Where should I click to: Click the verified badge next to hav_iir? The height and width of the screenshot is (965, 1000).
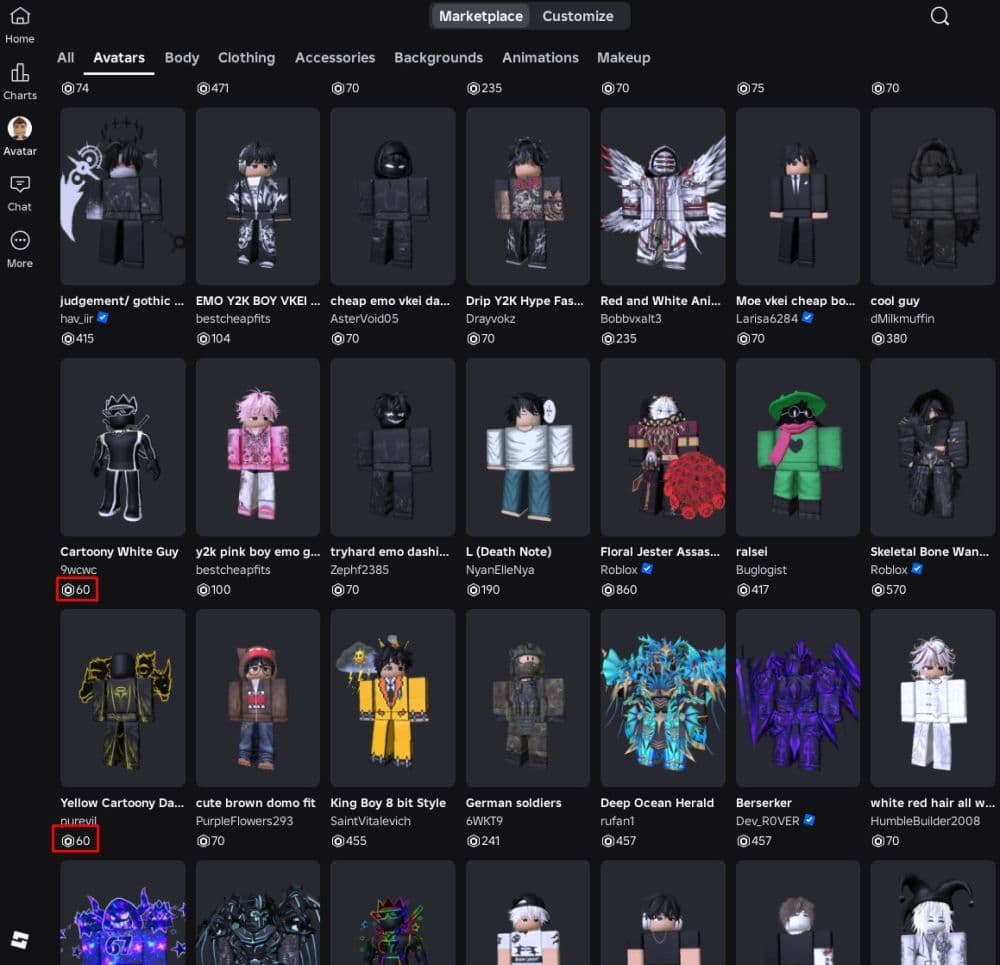coord(103,318)
